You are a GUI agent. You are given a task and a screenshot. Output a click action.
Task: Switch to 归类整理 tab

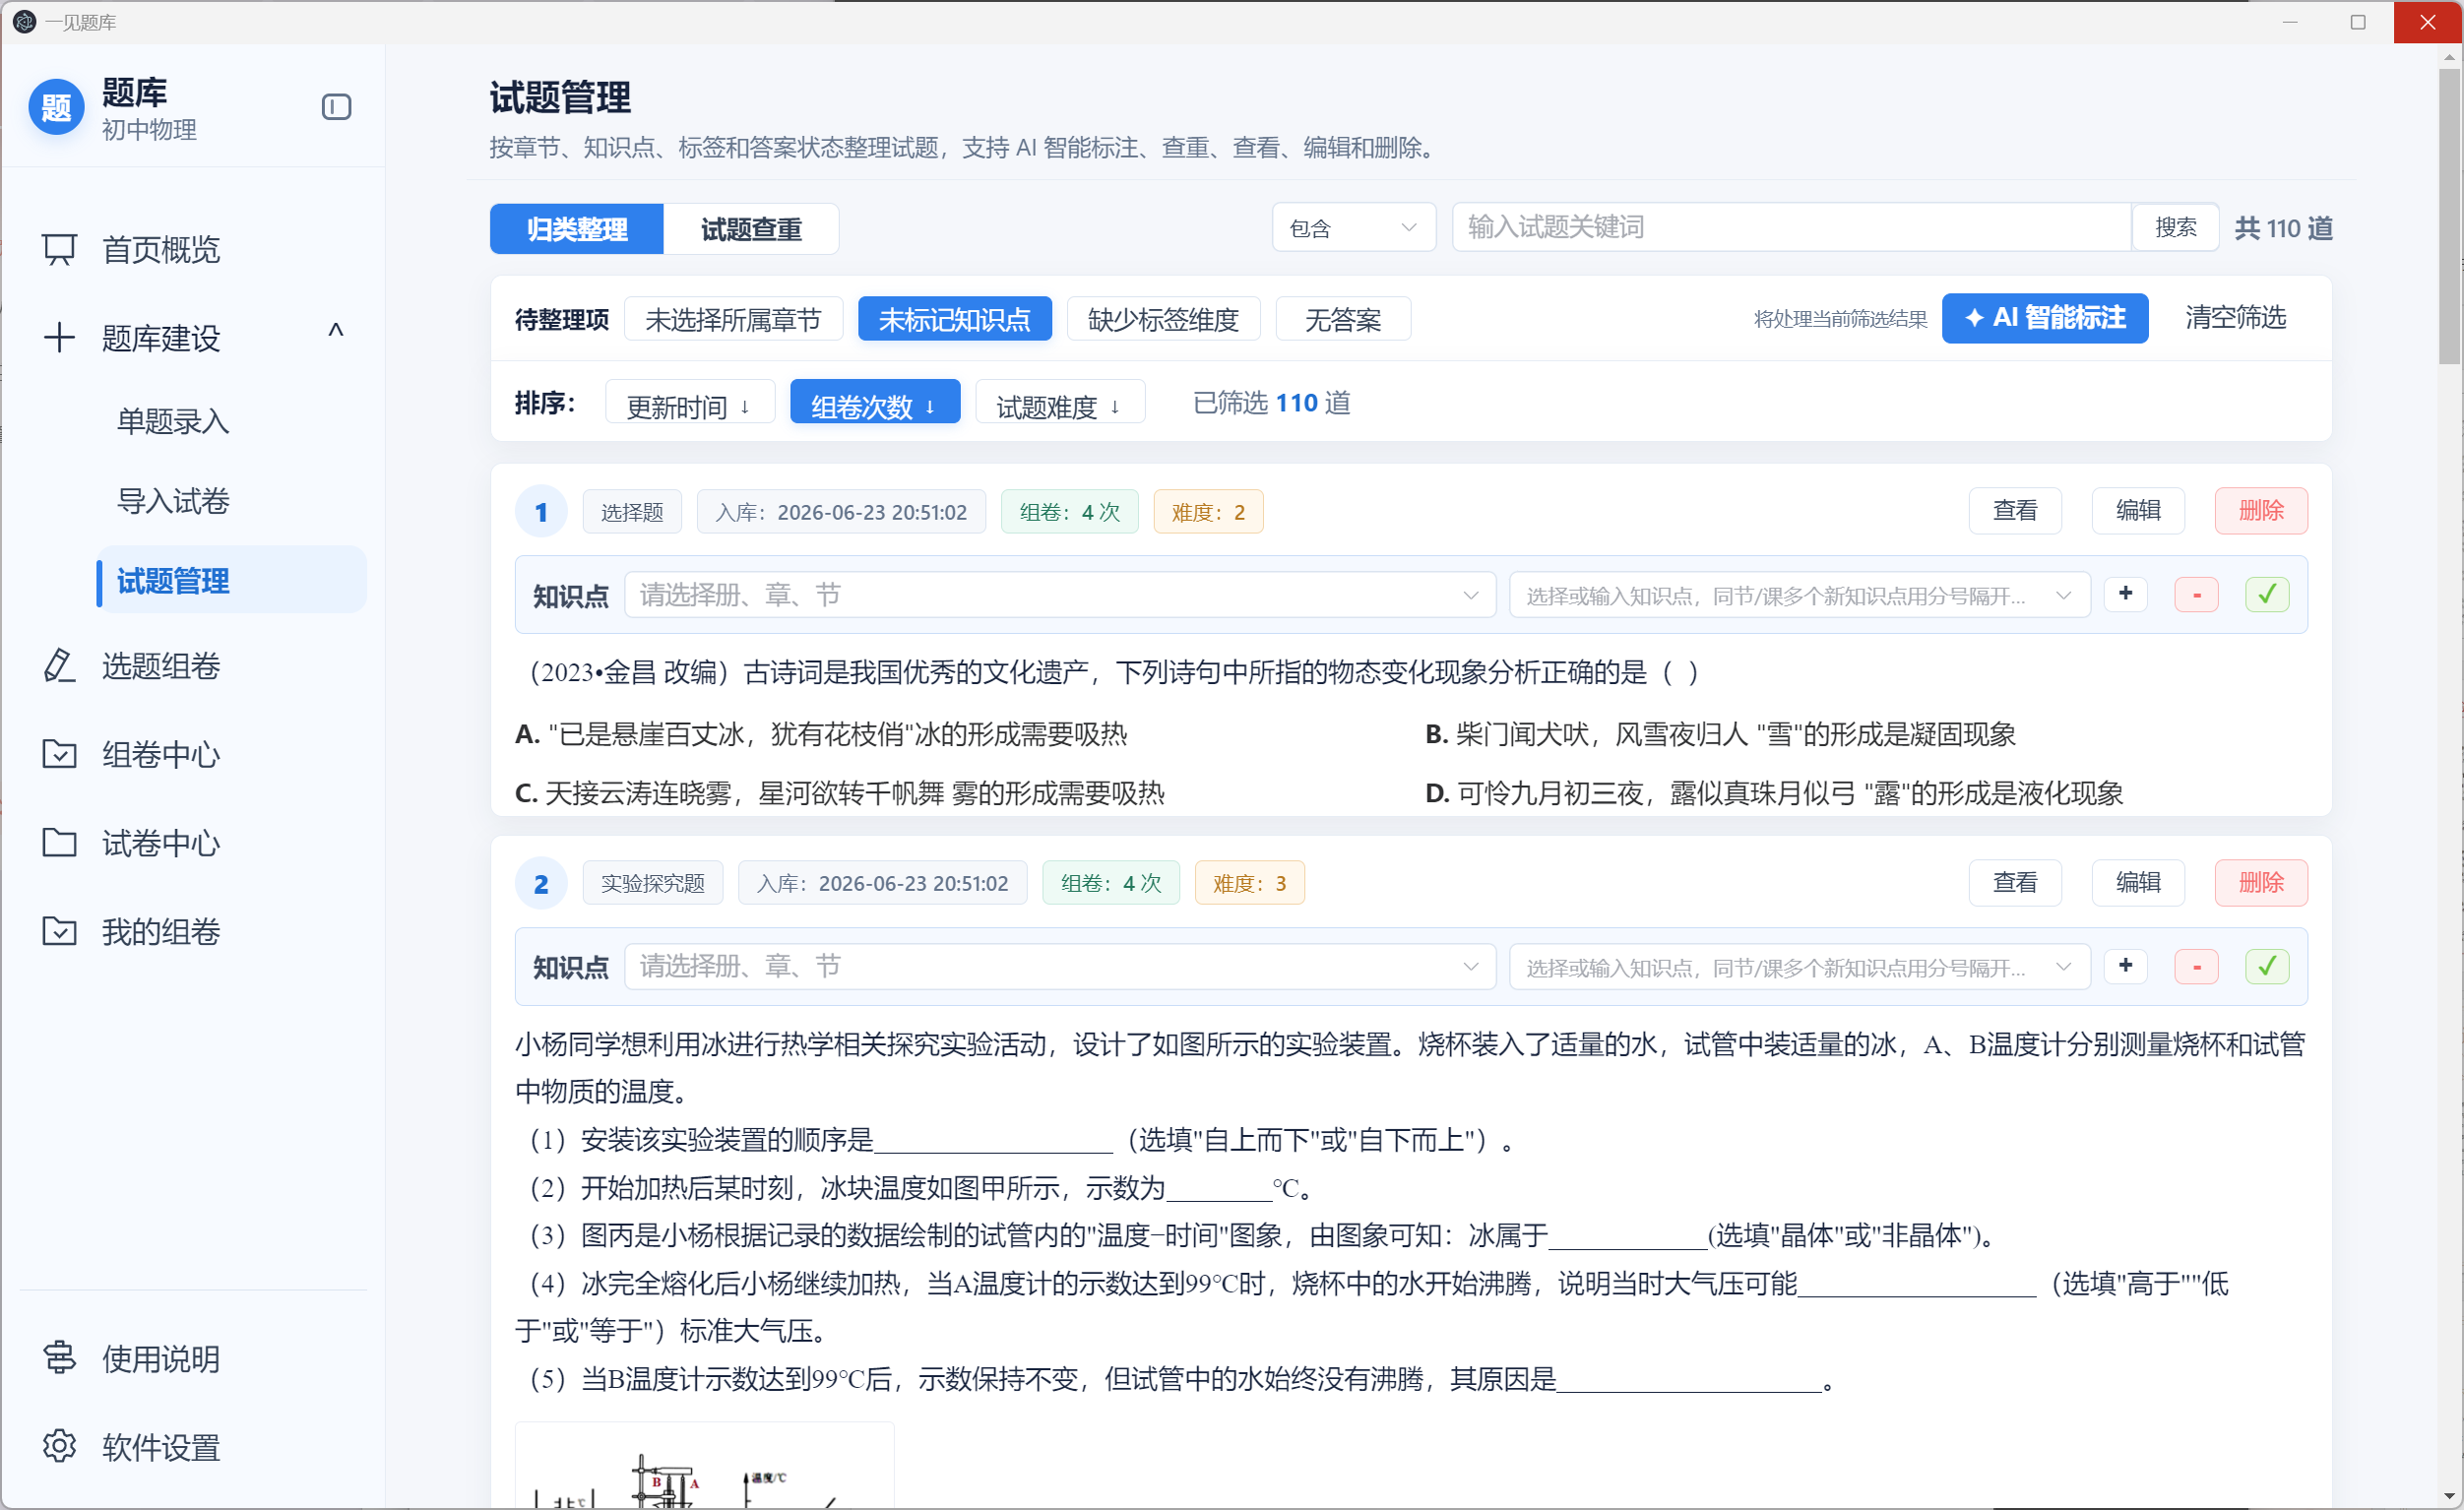click(x=577, y=229)
